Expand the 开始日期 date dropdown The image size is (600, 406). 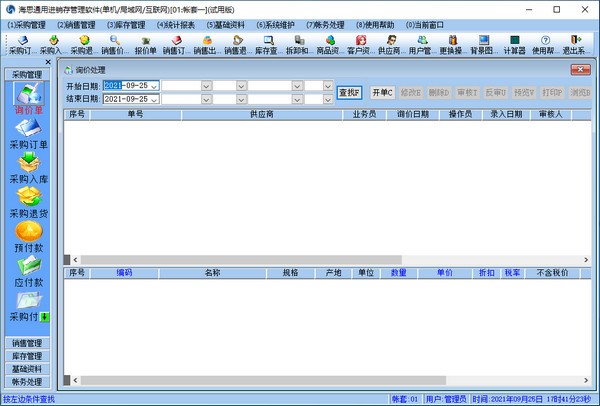coord(154,86)
